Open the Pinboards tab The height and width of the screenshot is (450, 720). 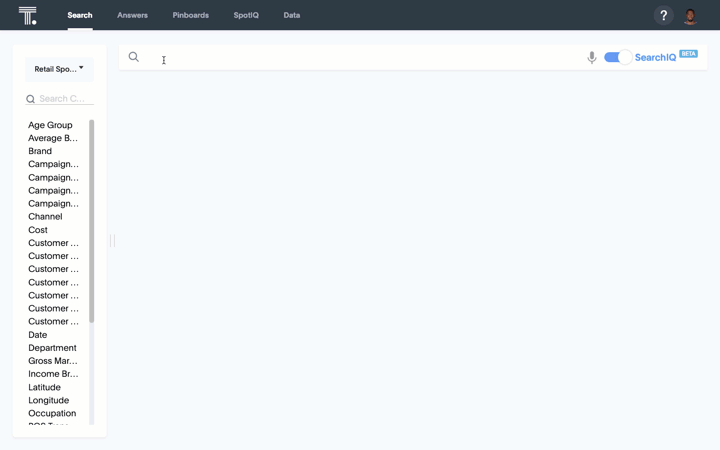point(191,15)
